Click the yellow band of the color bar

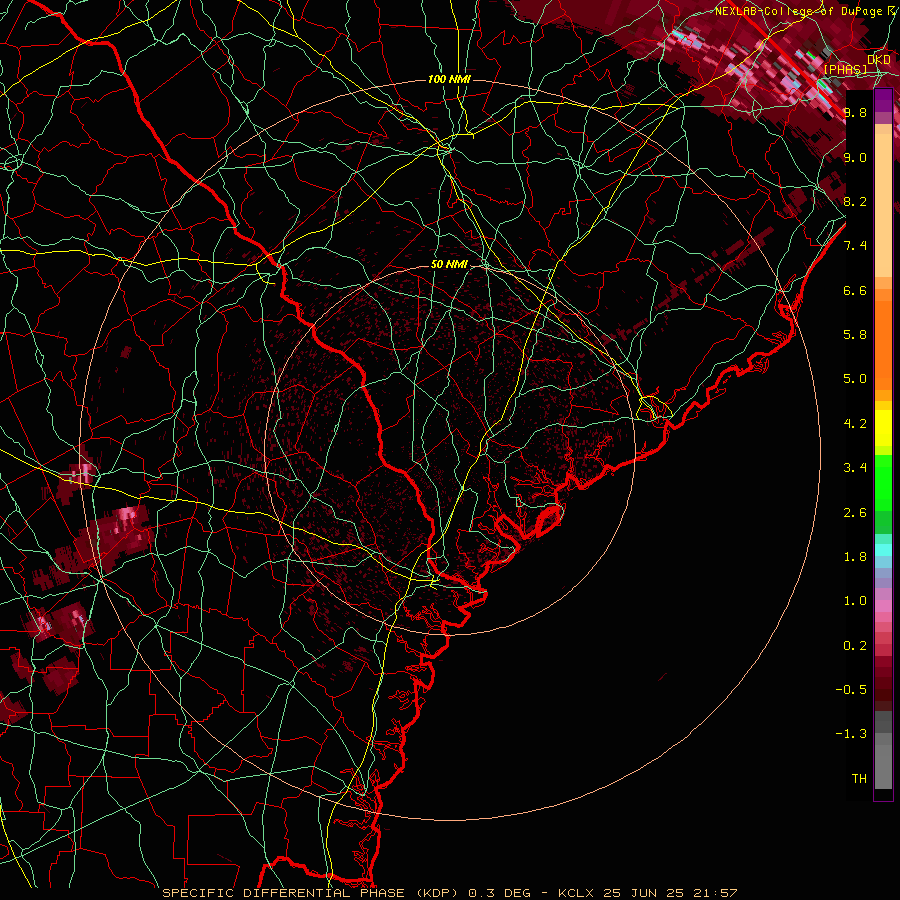[x=883, y=428]
